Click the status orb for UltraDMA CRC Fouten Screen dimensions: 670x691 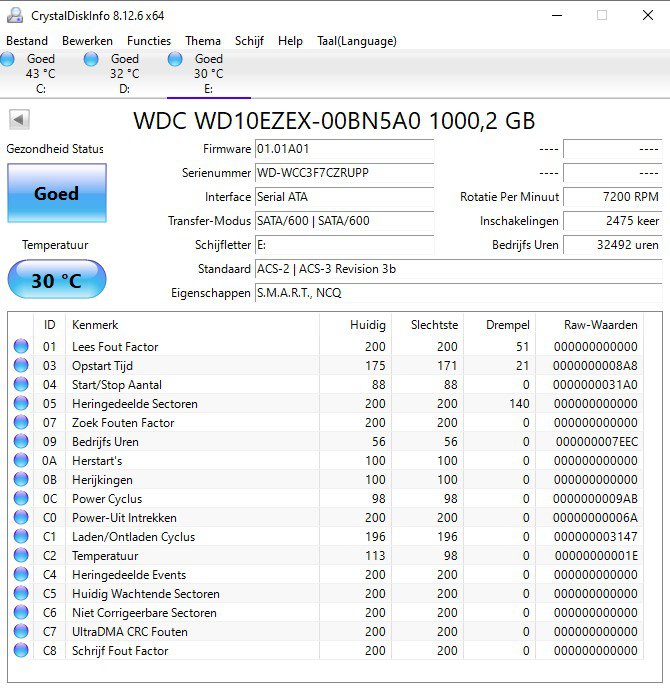21,631
